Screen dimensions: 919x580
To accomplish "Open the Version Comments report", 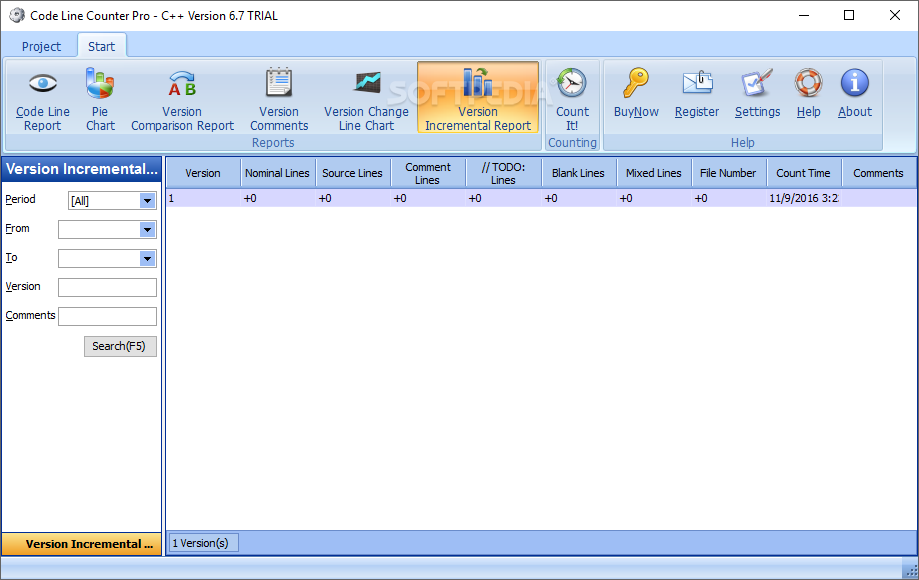I will [279, 98].
